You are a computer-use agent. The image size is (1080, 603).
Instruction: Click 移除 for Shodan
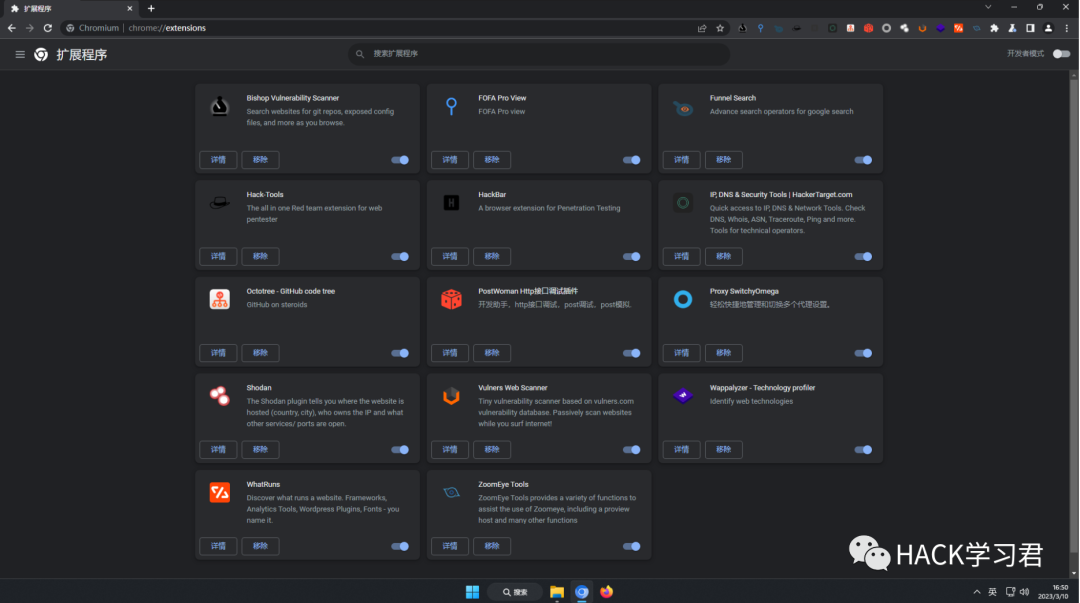260,449
